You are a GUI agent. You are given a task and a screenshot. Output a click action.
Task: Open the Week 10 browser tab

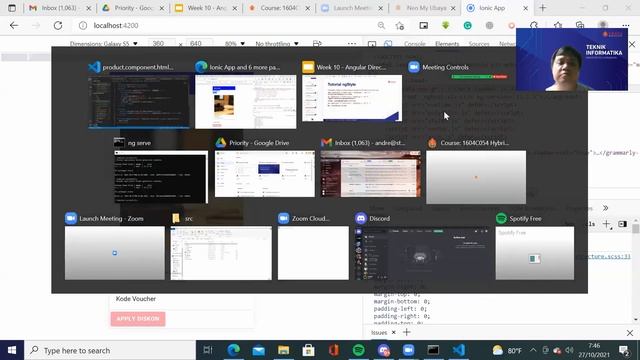(x=207, y=8)
